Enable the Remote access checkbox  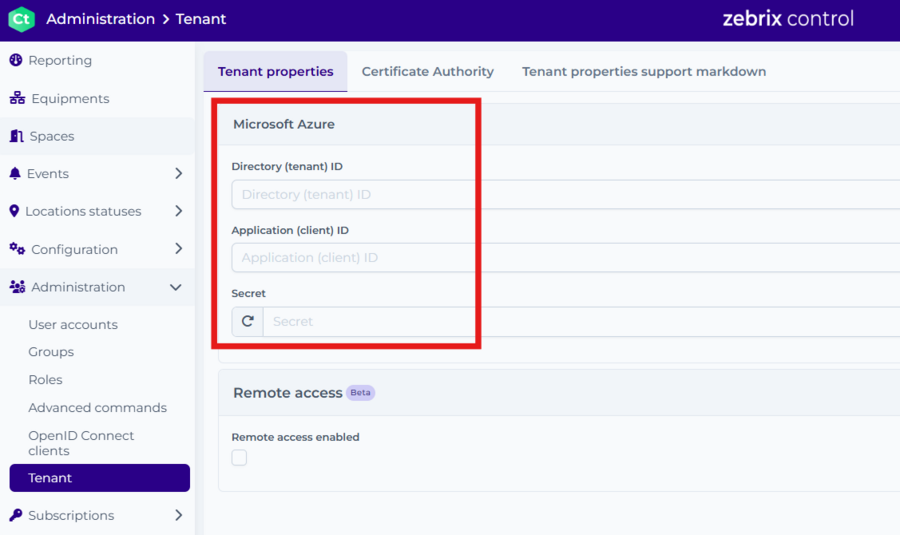pyautogui.click(x=239, y=458)
